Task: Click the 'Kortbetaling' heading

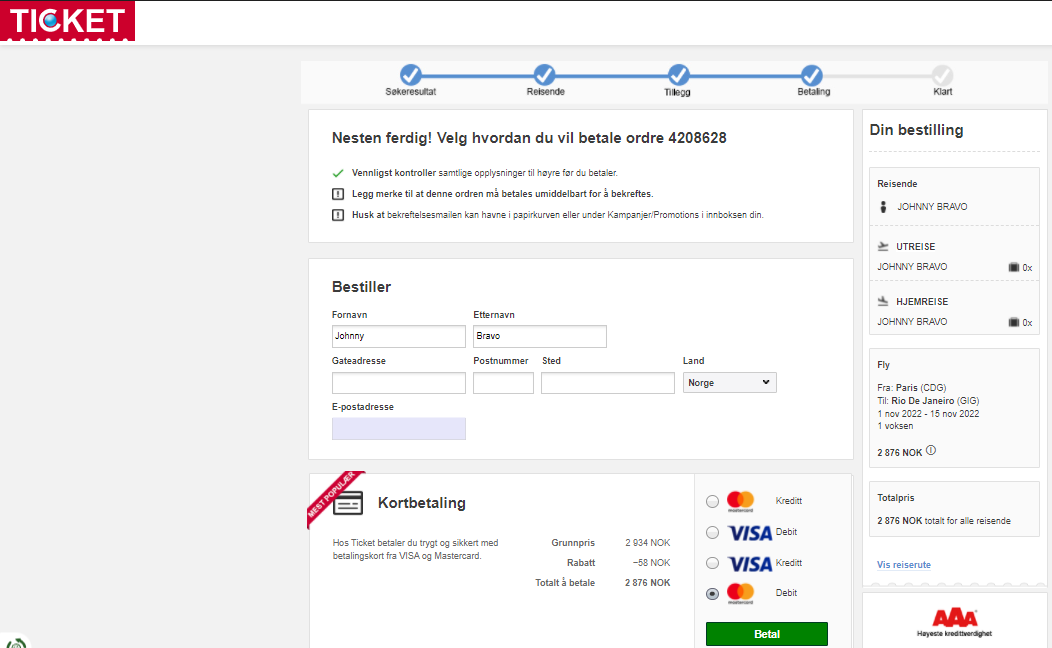Action: (421, 503)
